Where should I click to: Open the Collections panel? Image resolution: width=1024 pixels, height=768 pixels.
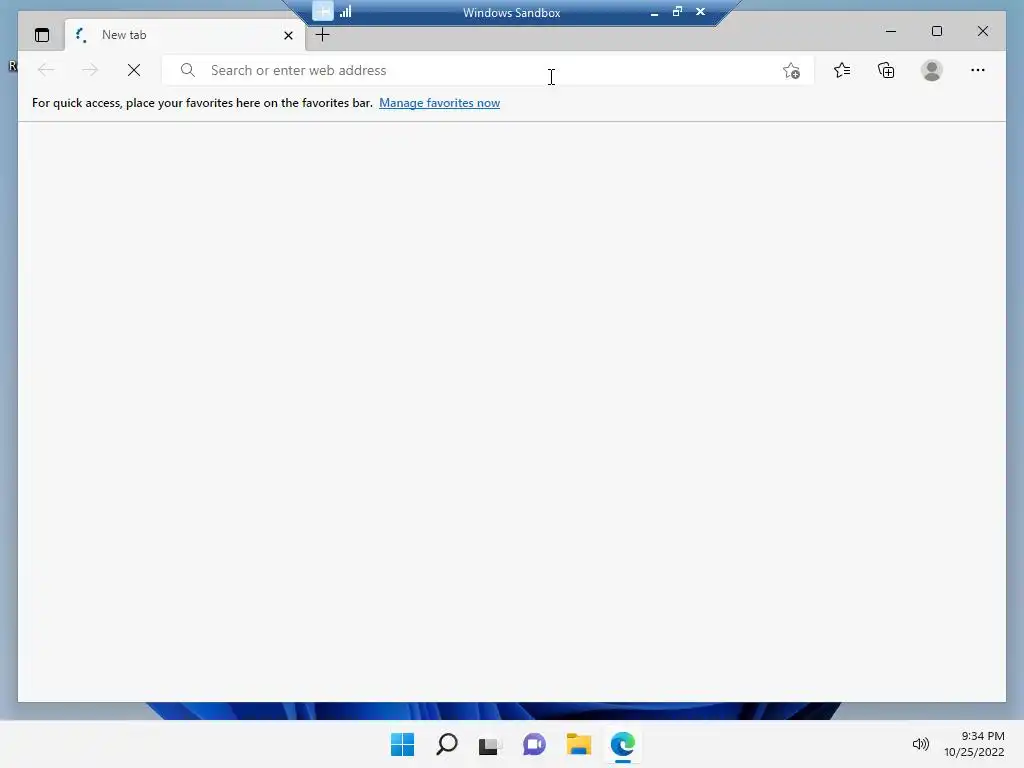pos(886,70)
